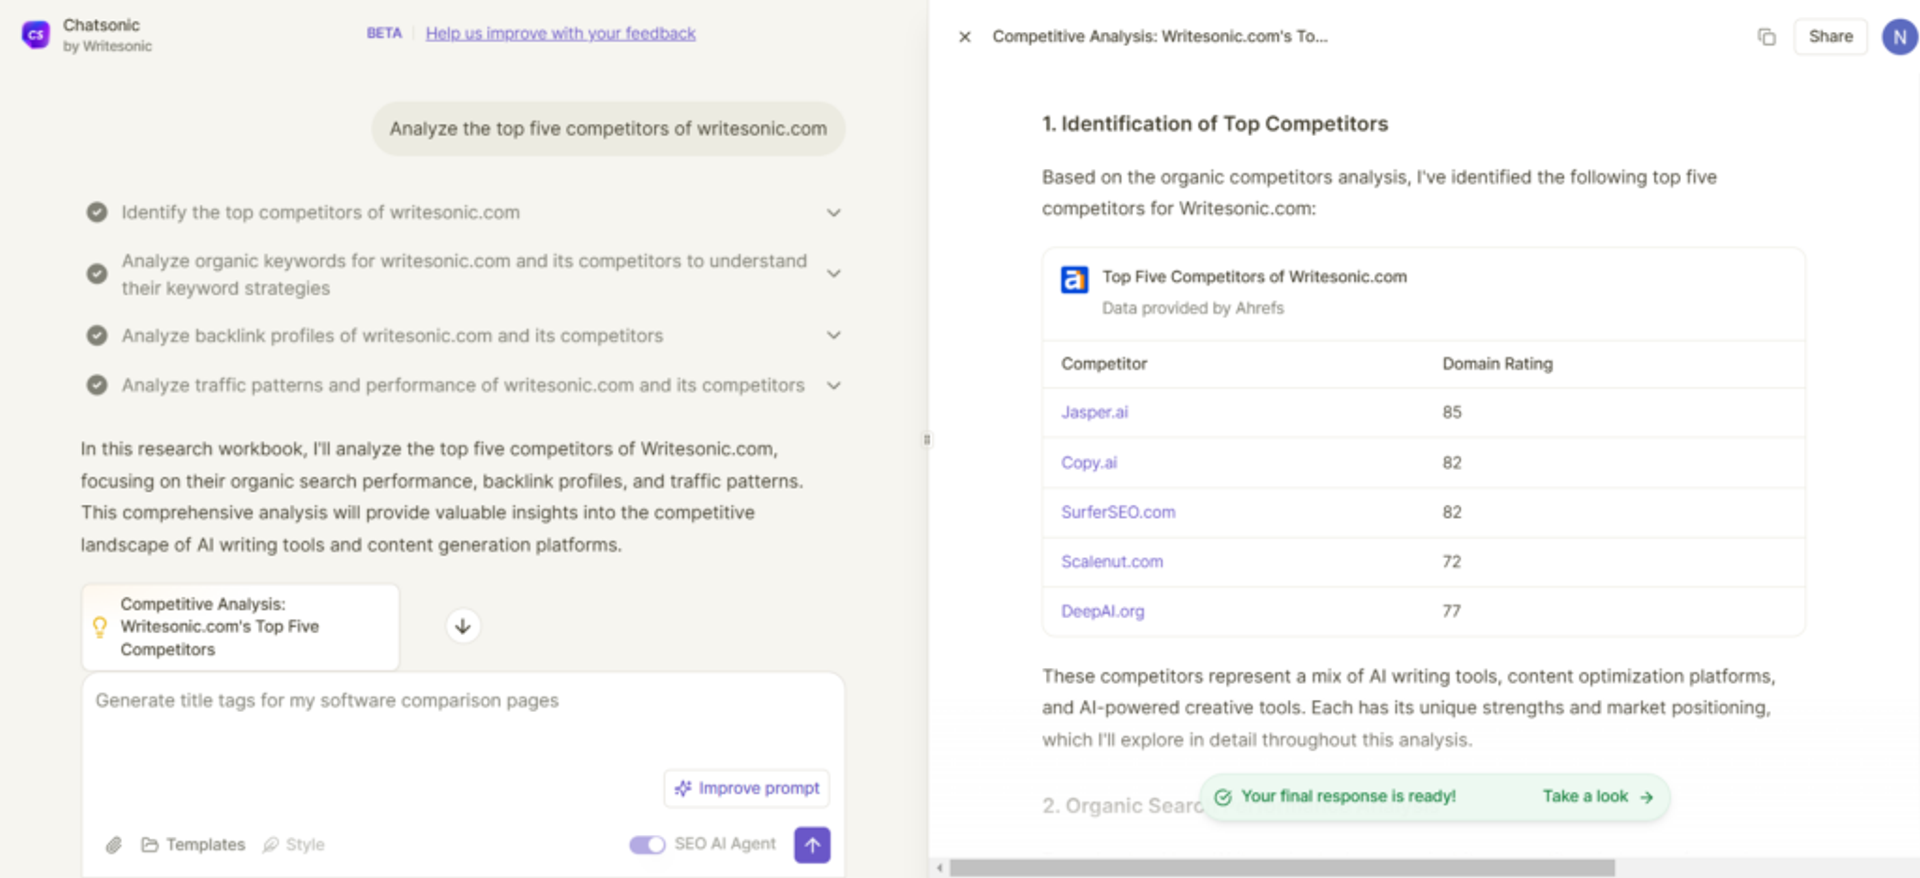Click the Ahrefs logo icon in table header
The width and height of the screenshot is (1920, 878).
click(1074, 280)
